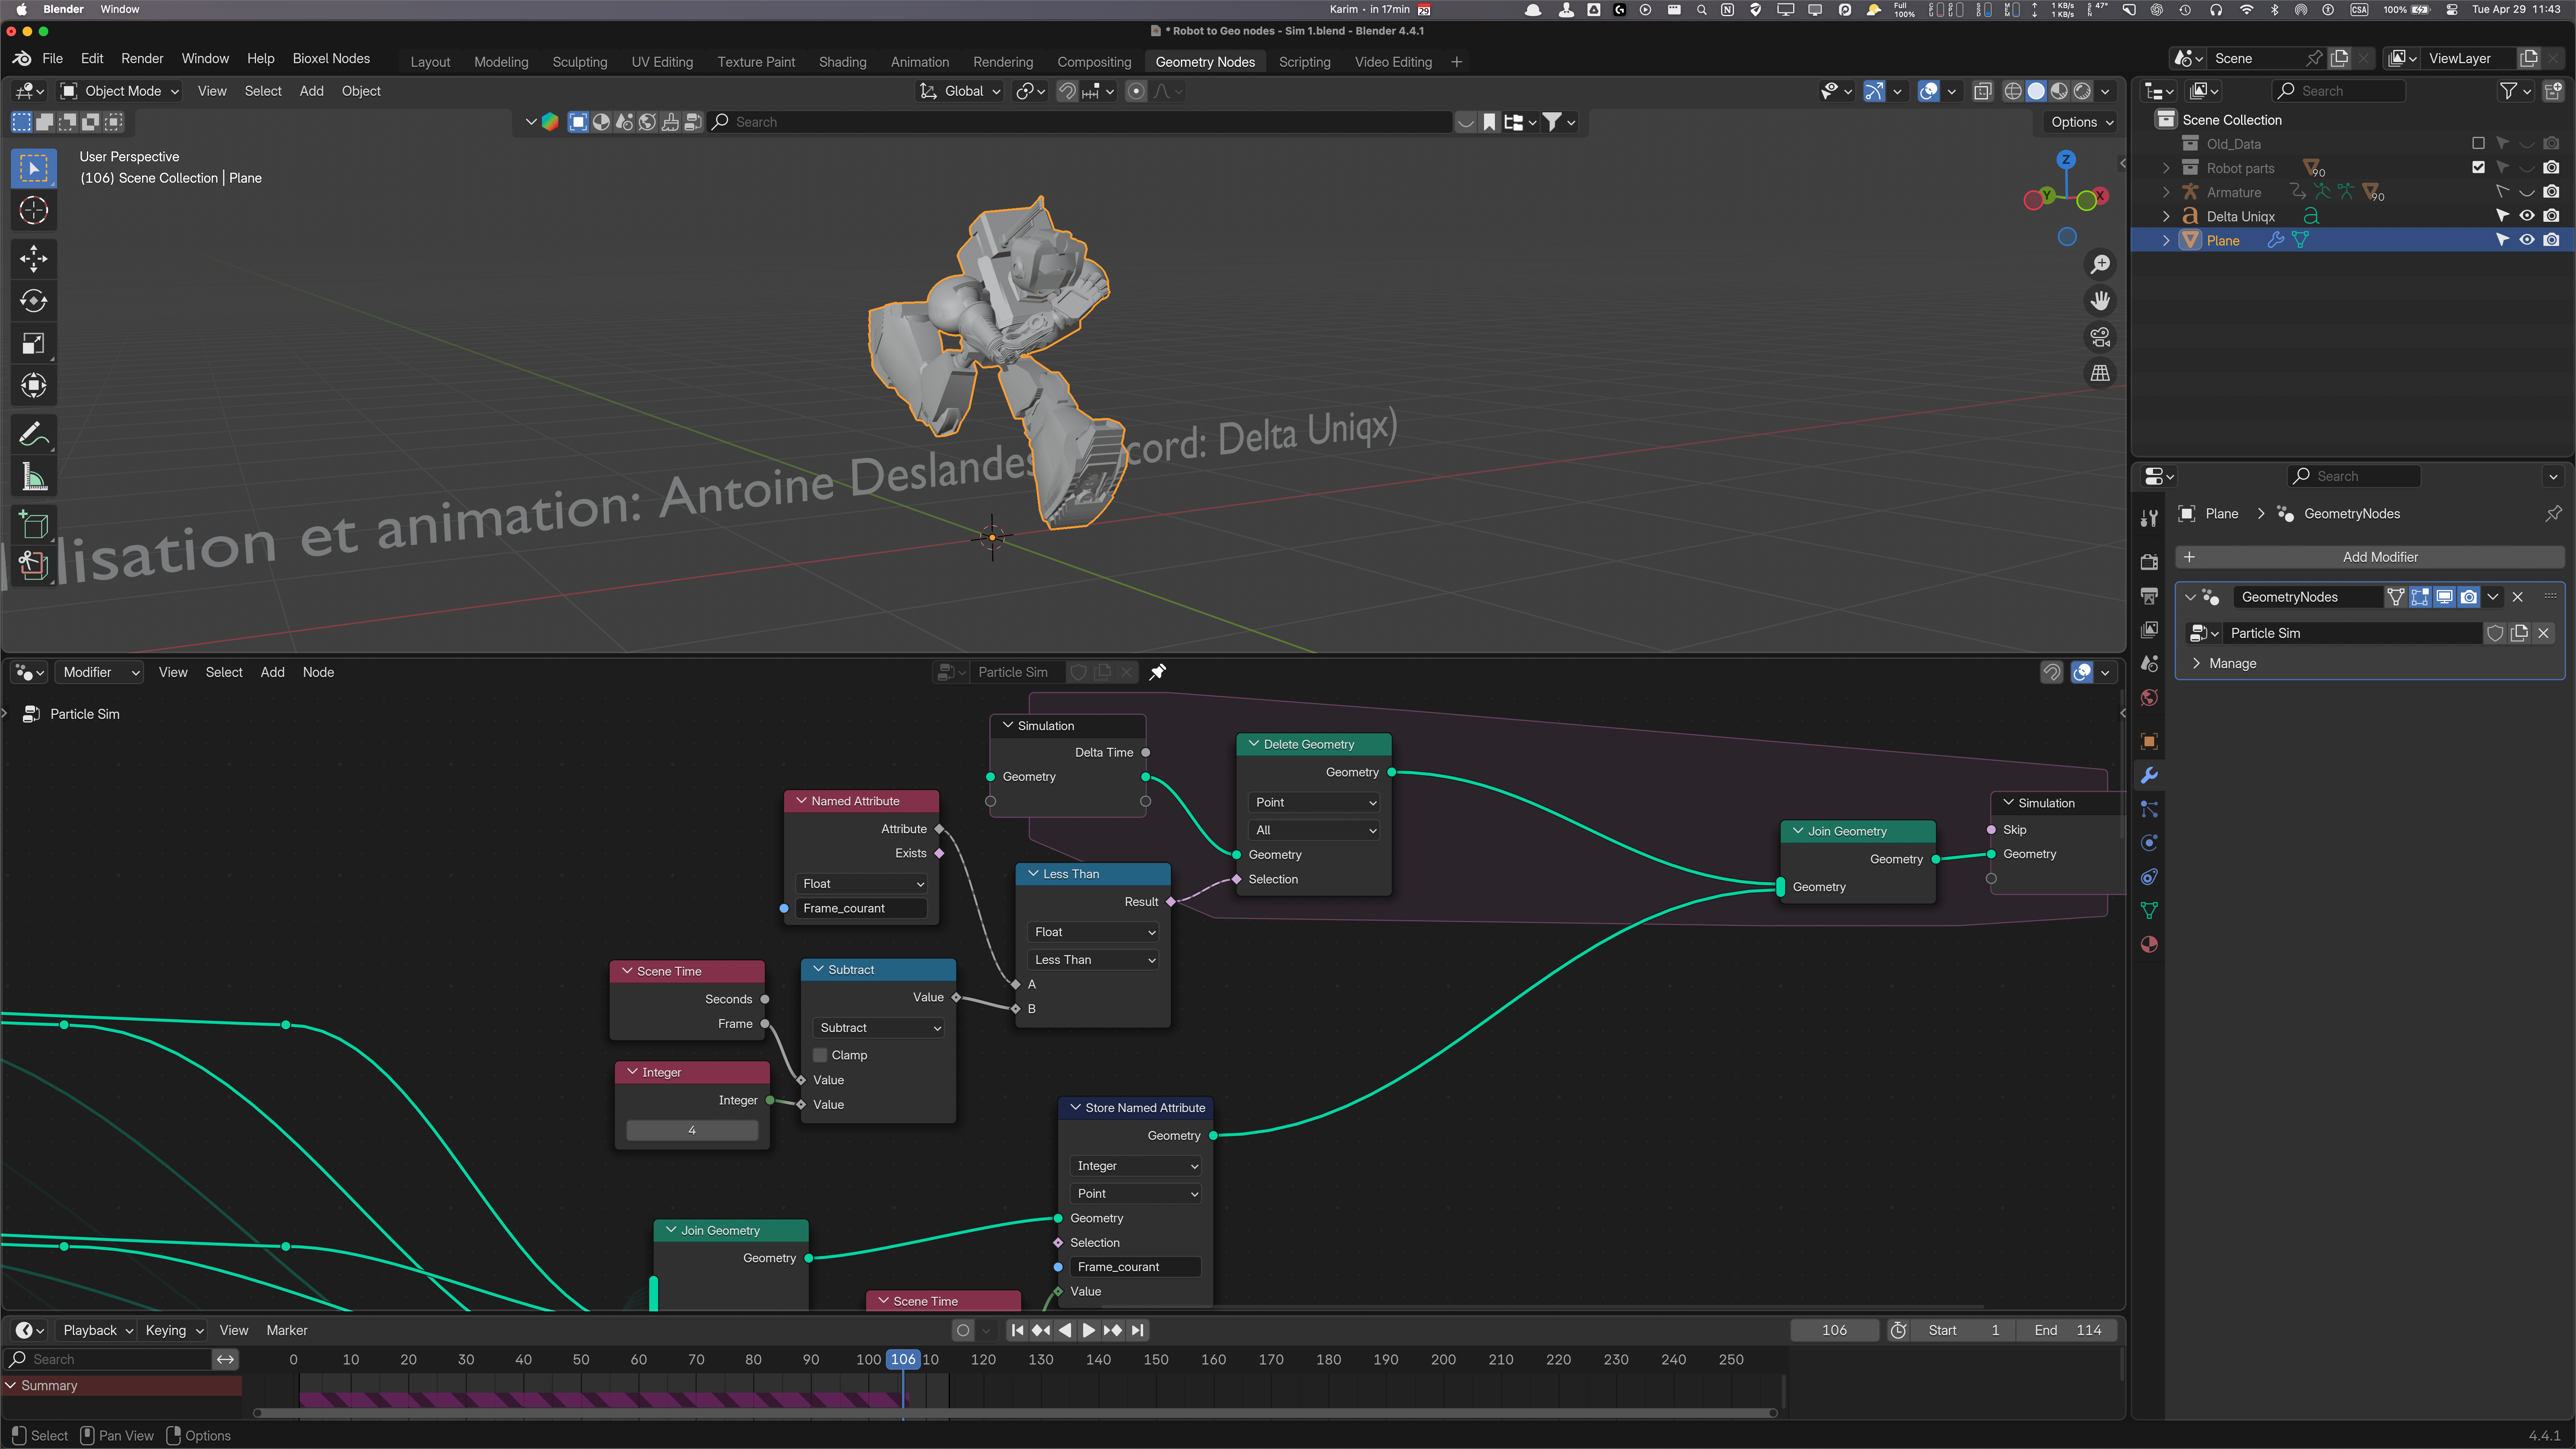Click the pin icon in node editor header
The width and height of the screenshot is (2576, 1449).
click(x=1158, y=672)
